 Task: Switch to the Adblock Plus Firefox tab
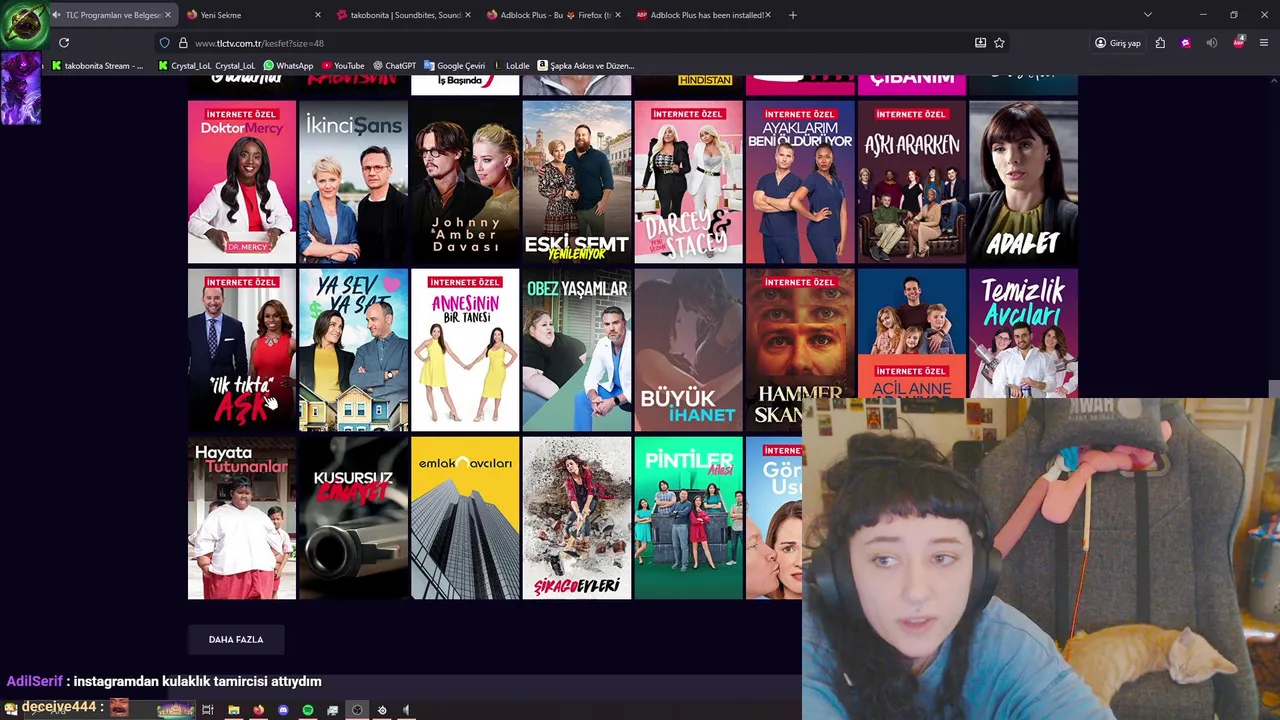(553, 15)
